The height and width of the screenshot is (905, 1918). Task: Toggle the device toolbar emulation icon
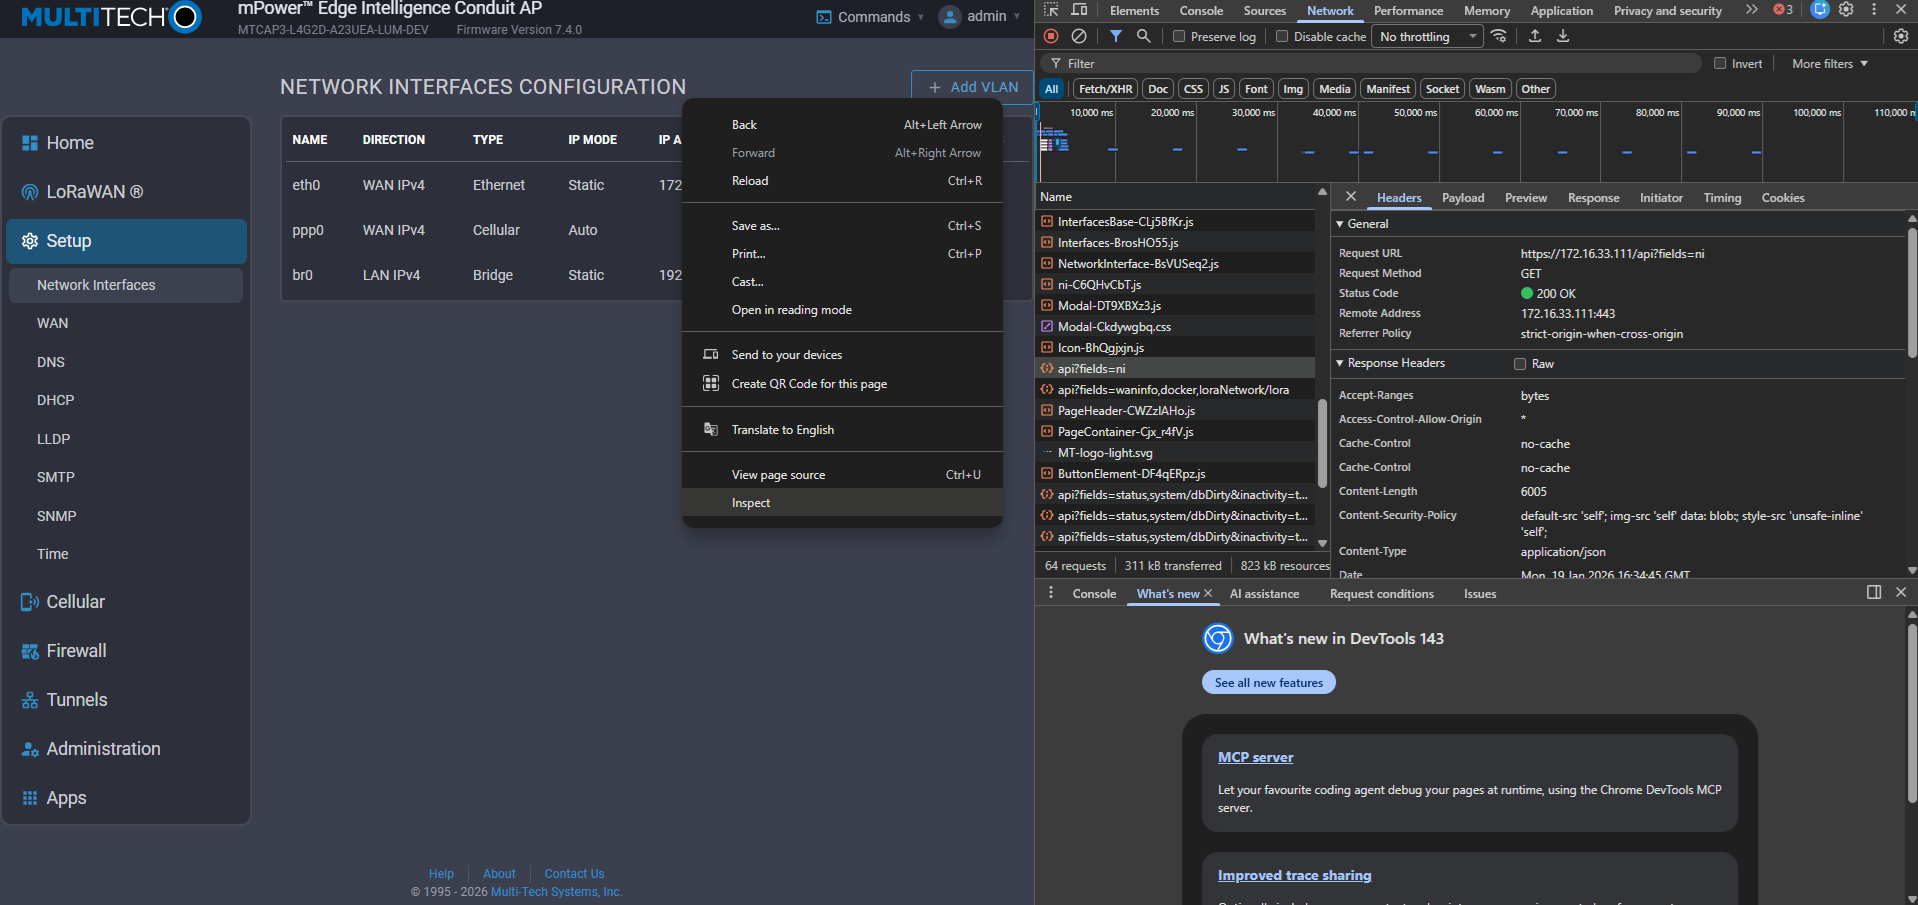point(1080,10)
